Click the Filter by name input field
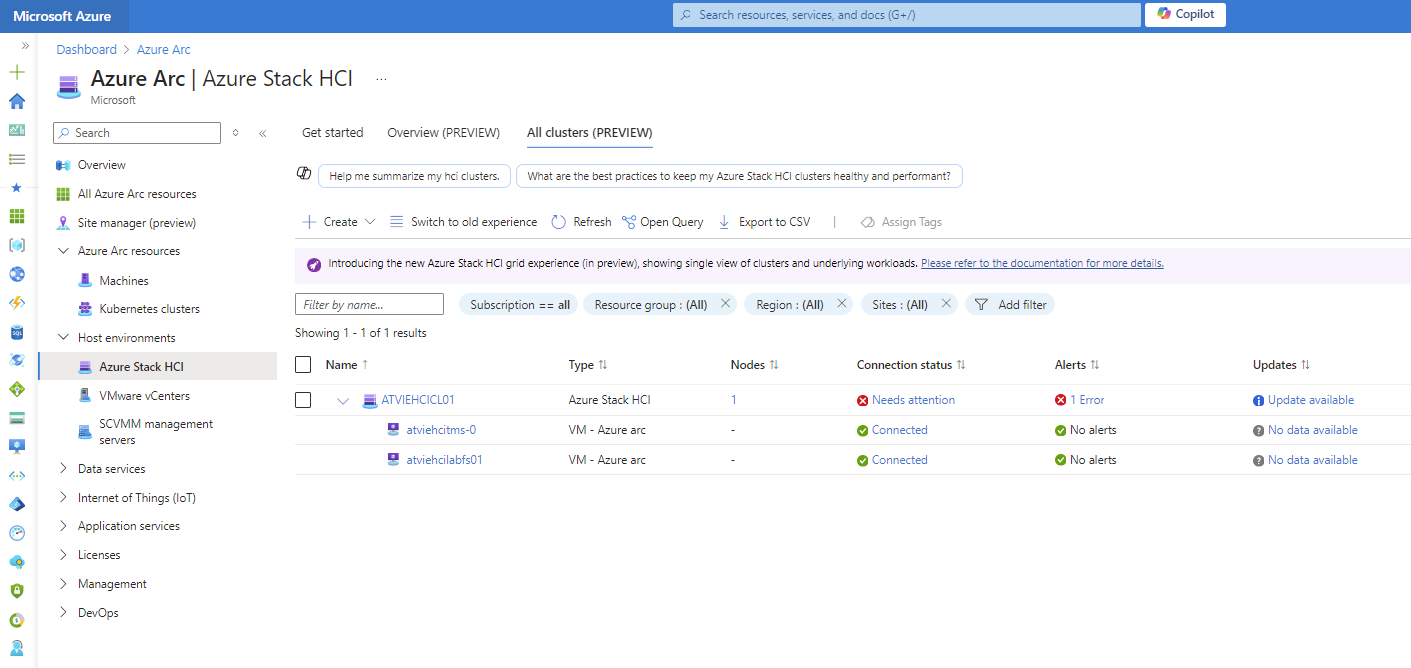Viewport: 1411px width, 668px height. click(369, 304)
